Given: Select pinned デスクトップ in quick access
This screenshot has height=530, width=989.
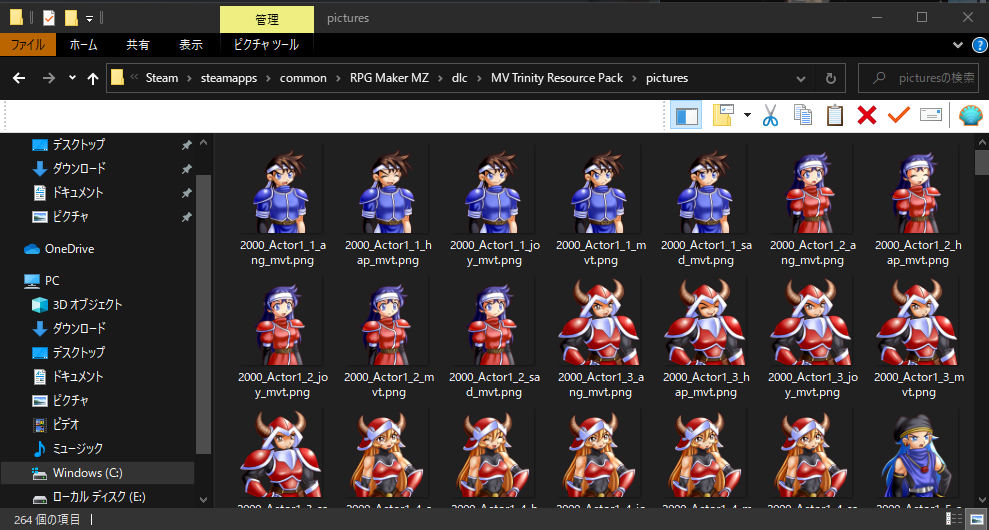Looking at the screenshot, I should pyautogui.click(x=78, y=144).
